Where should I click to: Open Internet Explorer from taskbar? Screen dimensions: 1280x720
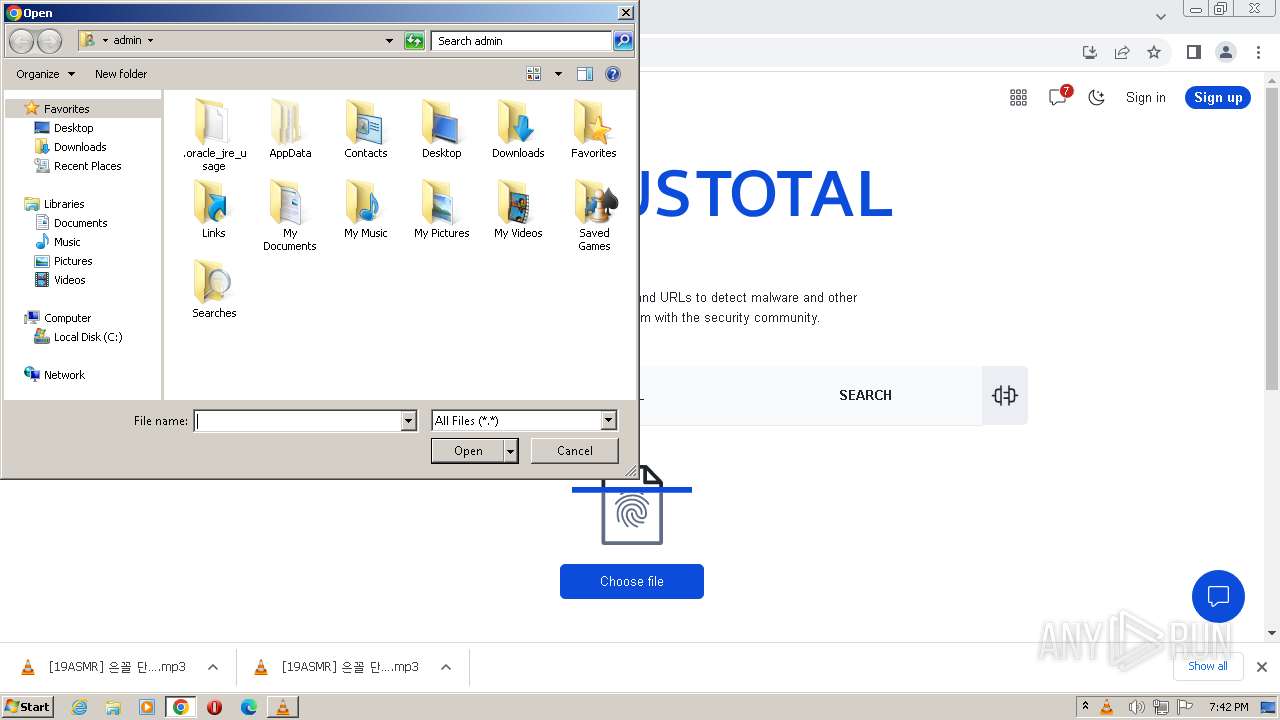point(79,707)
